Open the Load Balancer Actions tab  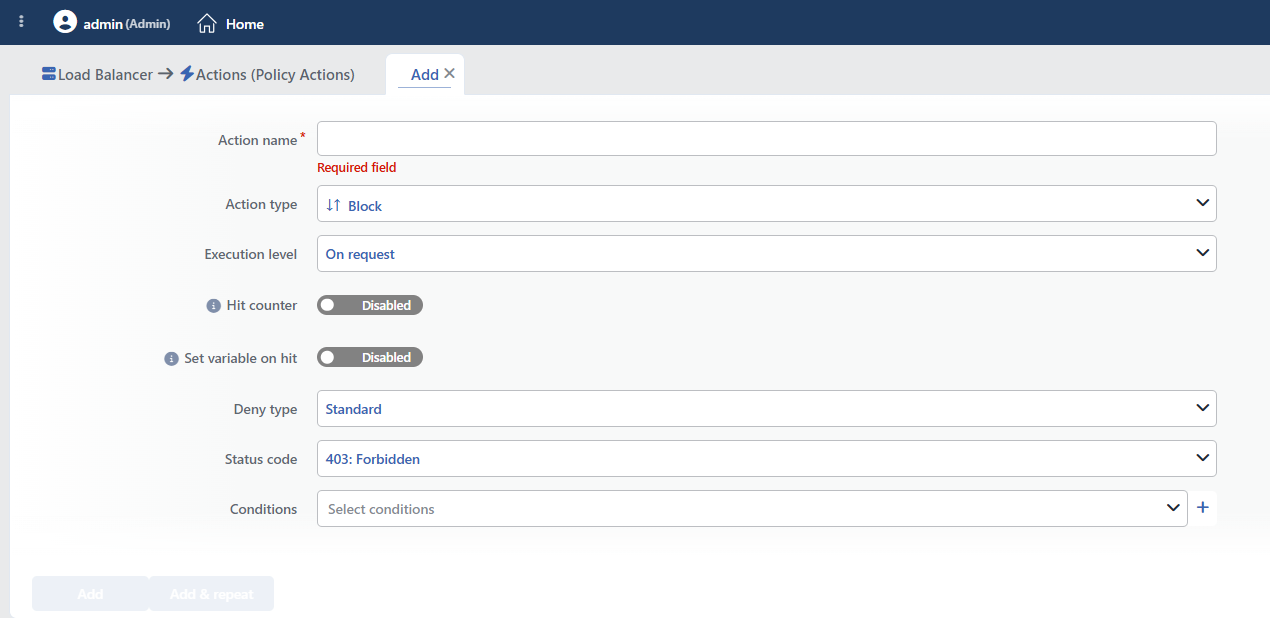pyautogui.click(x=198, y=74)
